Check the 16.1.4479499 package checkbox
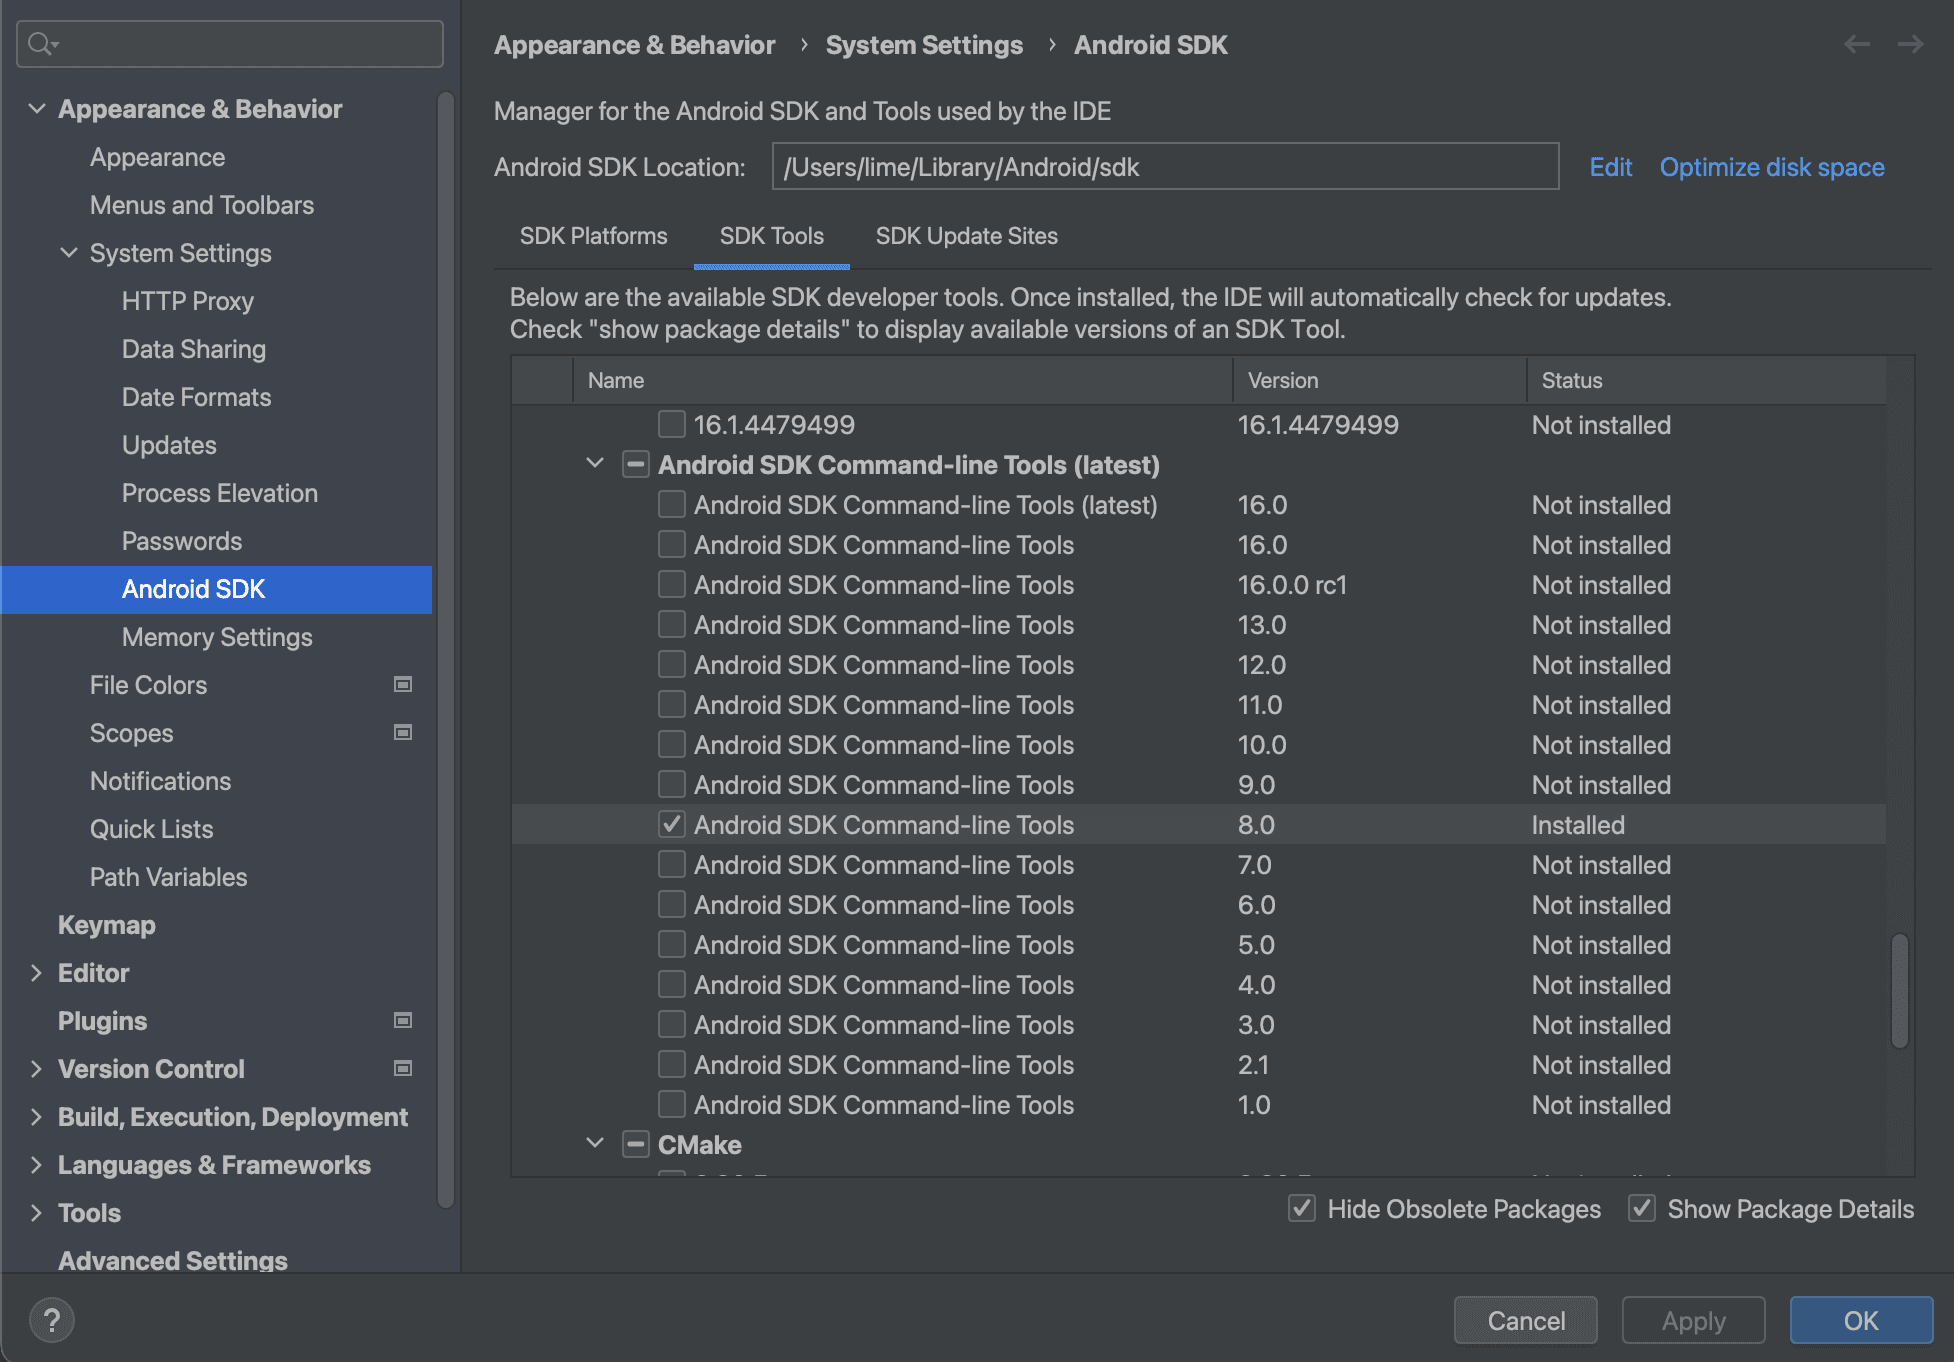 pyautogui.click(x=672, y=424)
